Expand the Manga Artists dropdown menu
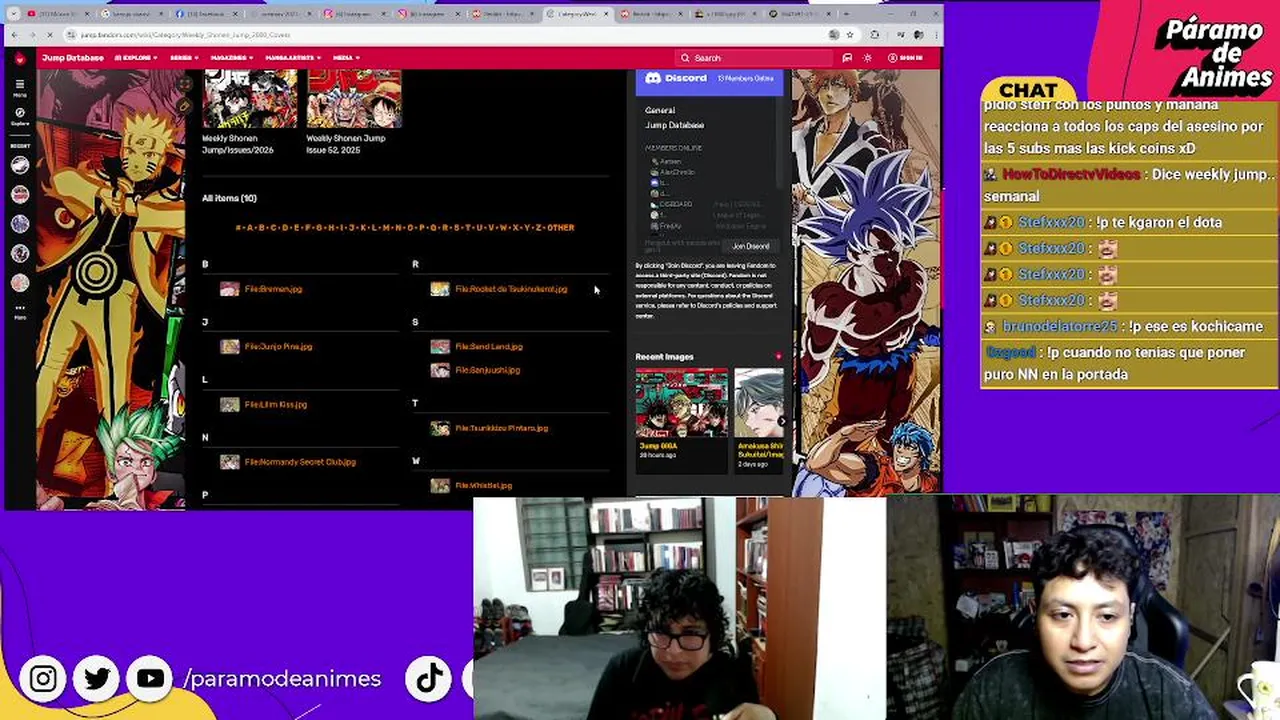Image resolution: width=1280 pixels, height=720 pixels. point(293,58)
